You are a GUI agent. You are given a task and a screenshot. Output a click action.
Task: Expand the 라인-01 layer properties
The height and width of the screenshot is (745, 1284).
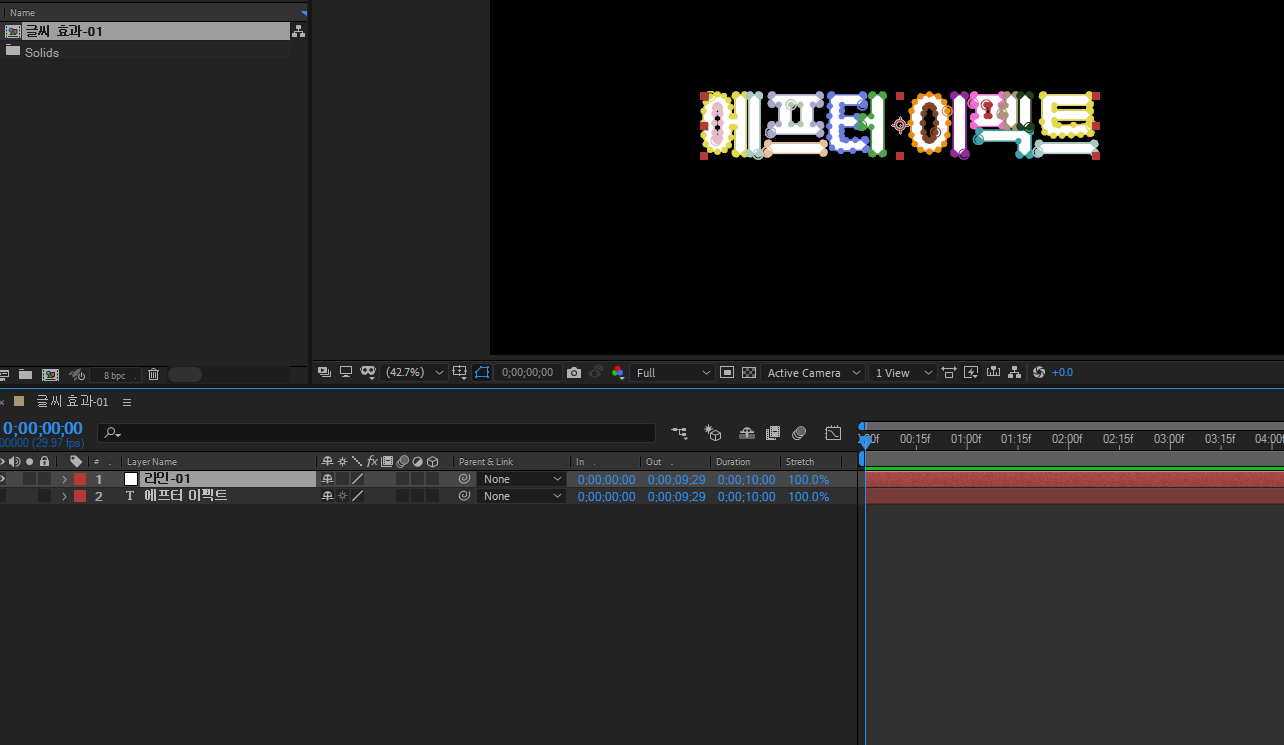point(65,479)
